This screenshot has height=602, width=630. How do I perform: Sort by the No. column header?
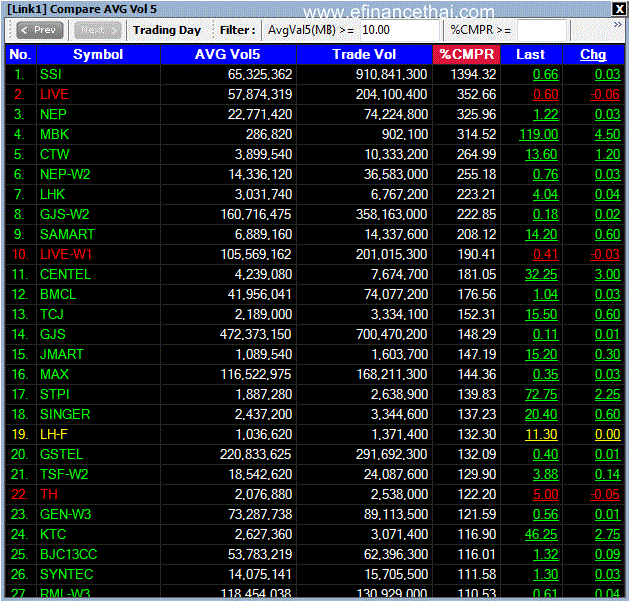21,54
